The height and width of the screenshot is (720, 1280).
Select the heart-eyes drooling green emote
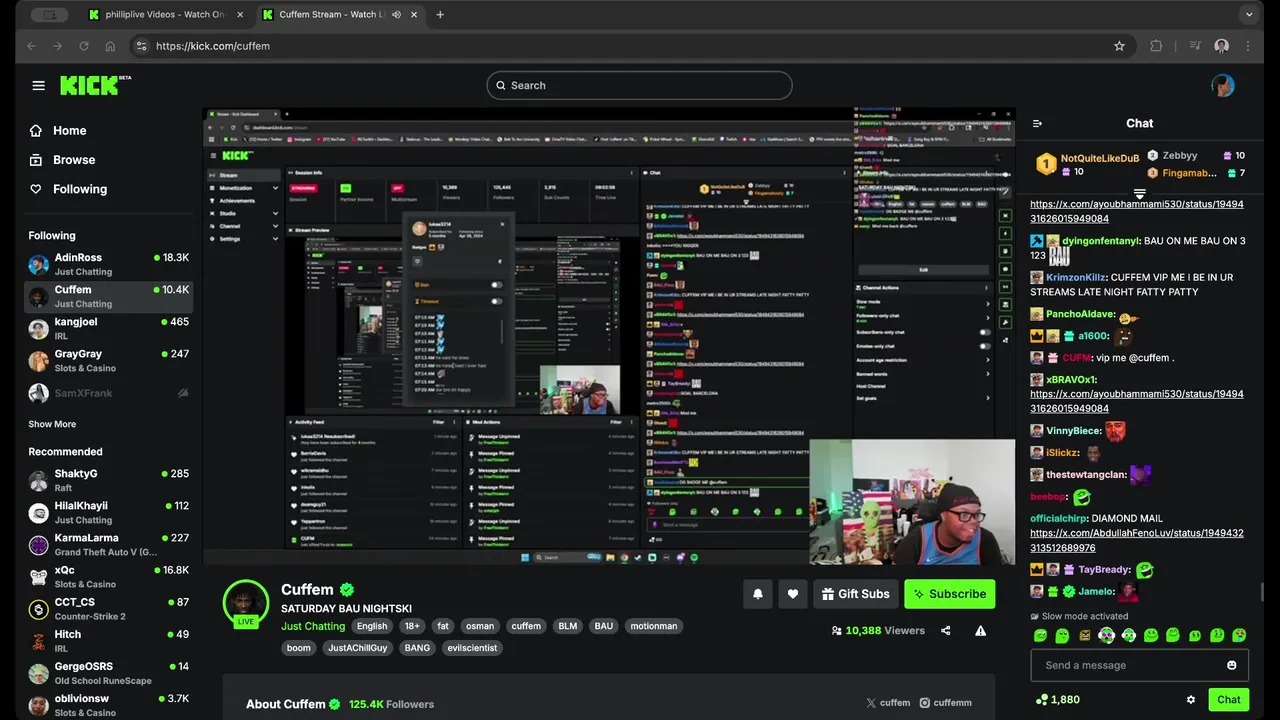(1239, 635)
